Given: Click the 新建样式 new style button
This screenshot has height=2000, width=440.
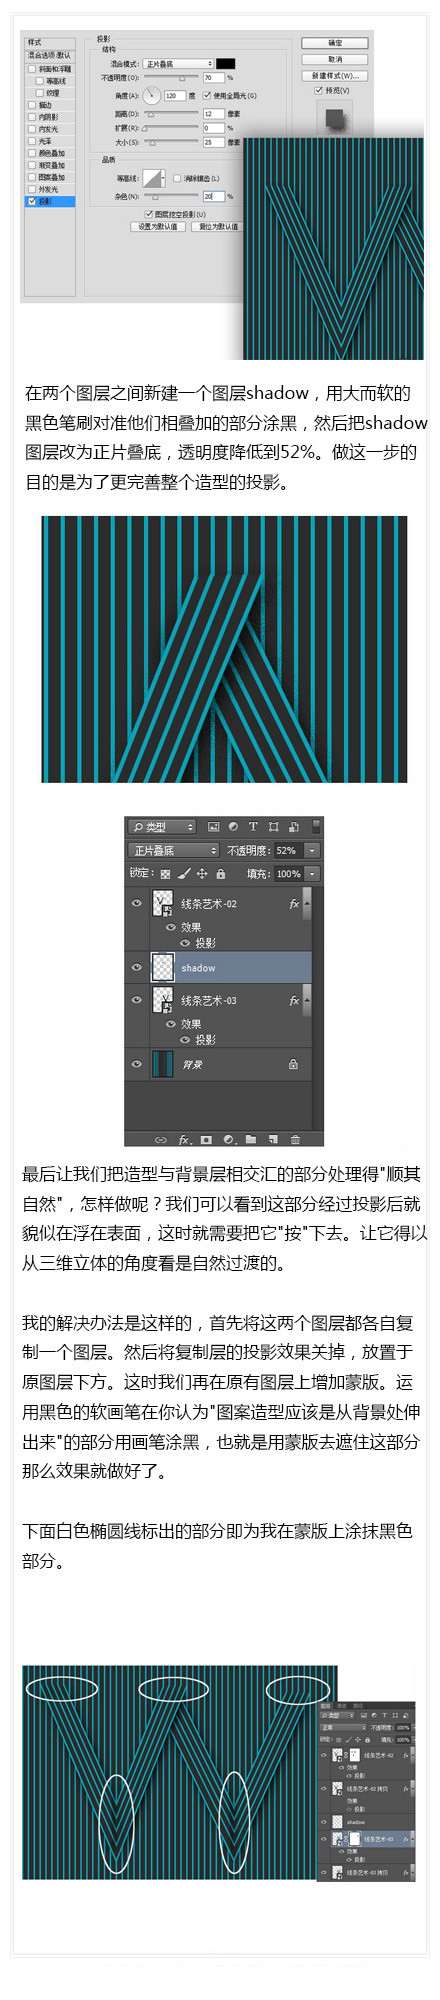Looking at the screenshot, I should (x=335, y=76).
